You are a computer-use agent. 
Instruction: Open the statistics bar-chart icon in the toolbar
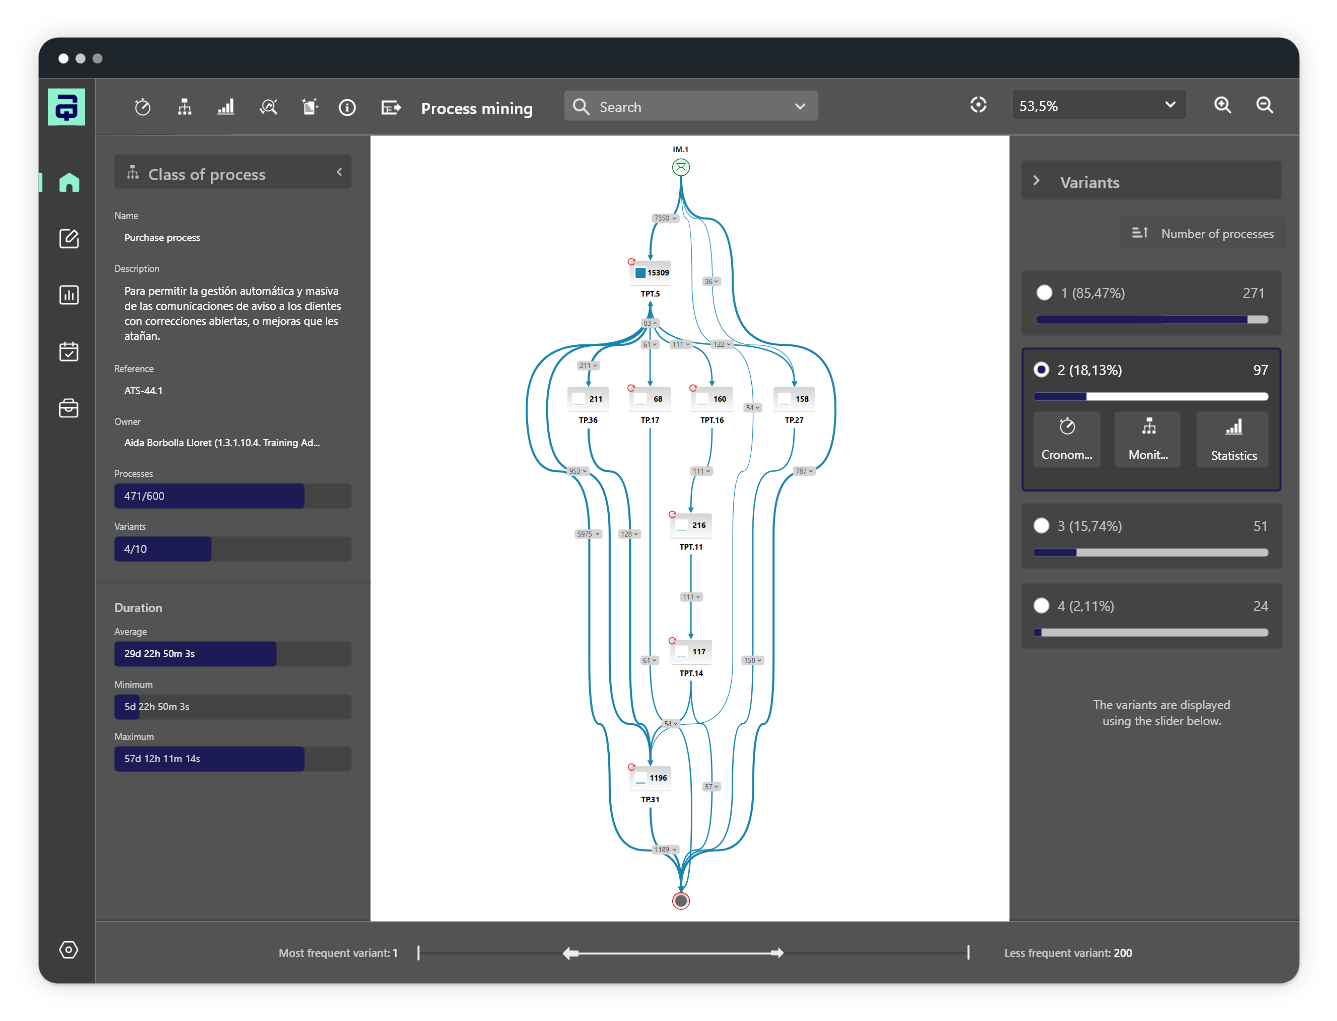pyautogui.click(x=225, y=106)
